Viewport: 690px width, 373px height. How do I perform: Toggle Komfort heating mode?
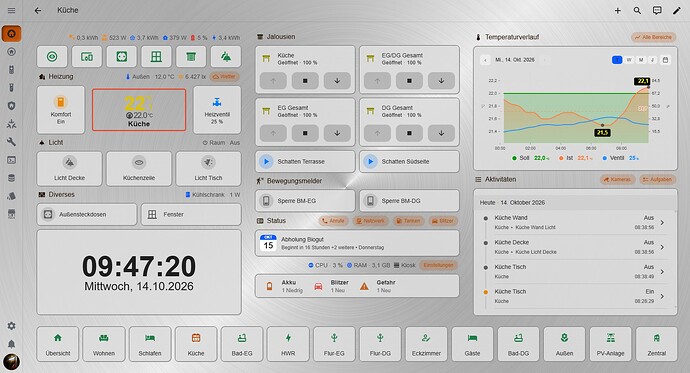(61, 110)
